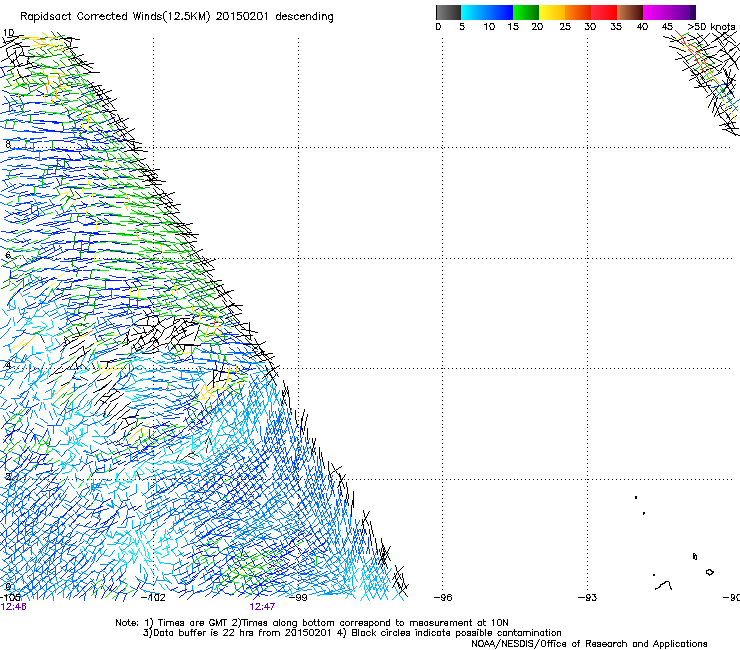Click the '4' latitude axis label
The width and height of the screenshot is (740, 650).
pos(8,365)
